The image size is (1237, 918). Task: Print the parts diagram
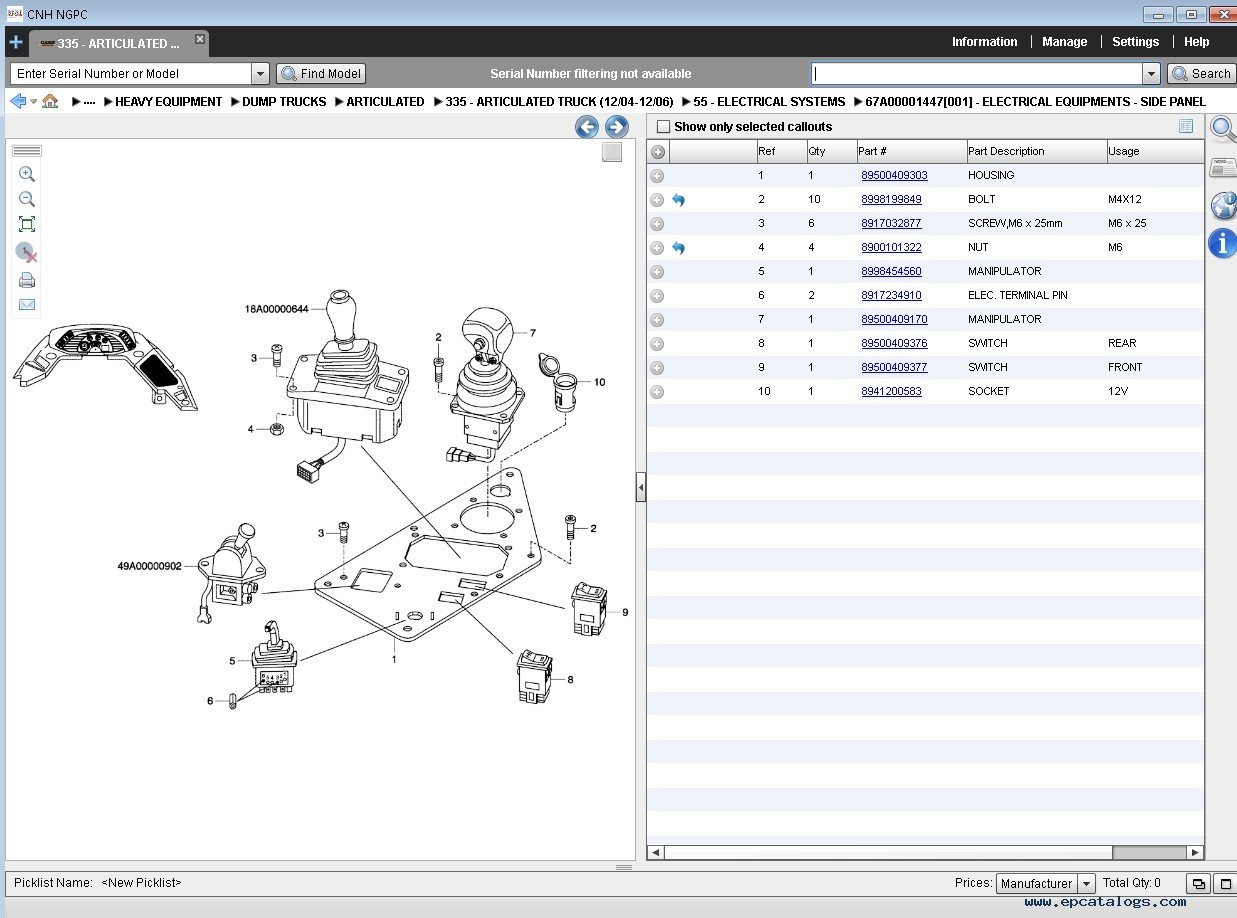[27, 280]
